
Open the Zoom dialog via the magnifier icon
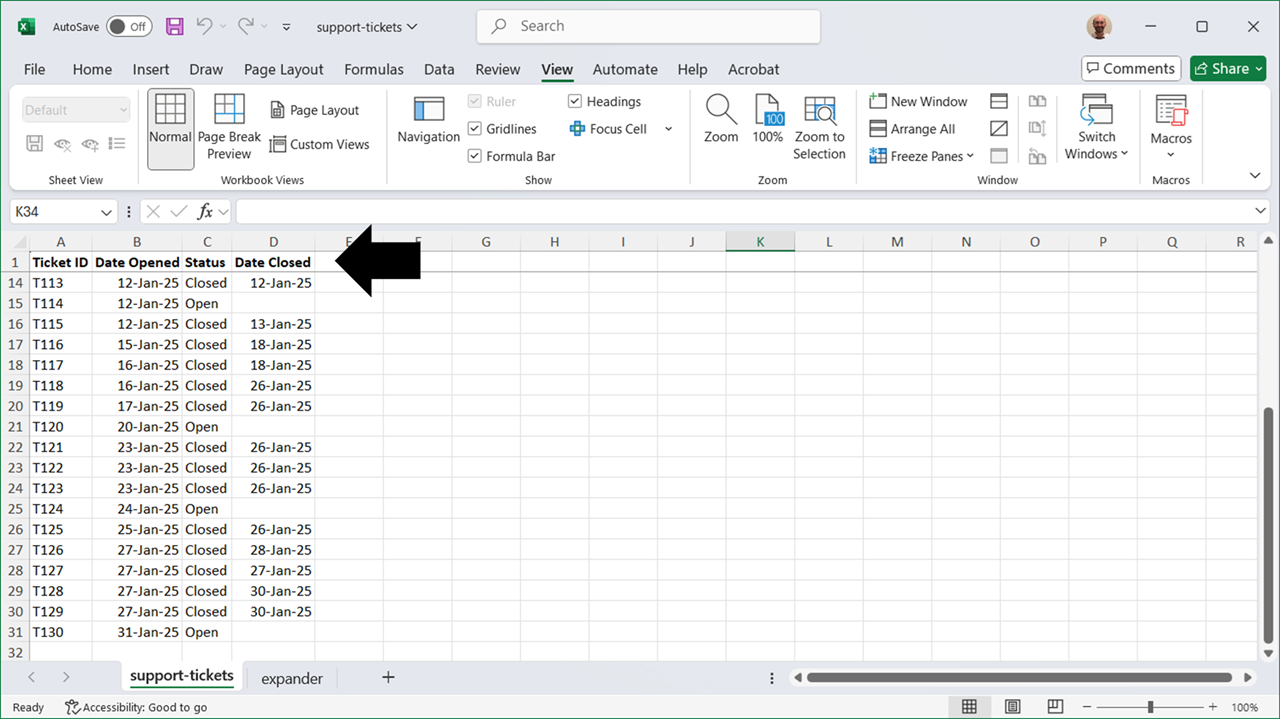coord(720,120)
